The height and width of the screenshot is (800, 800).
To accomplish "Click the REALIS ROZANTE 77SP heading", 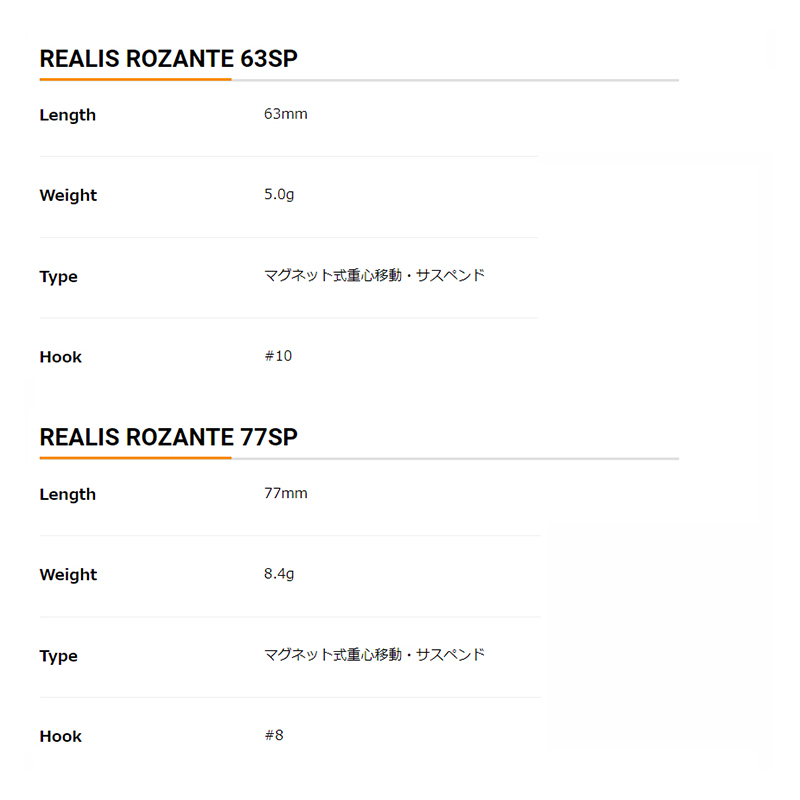I will click(x=168, y=437).
